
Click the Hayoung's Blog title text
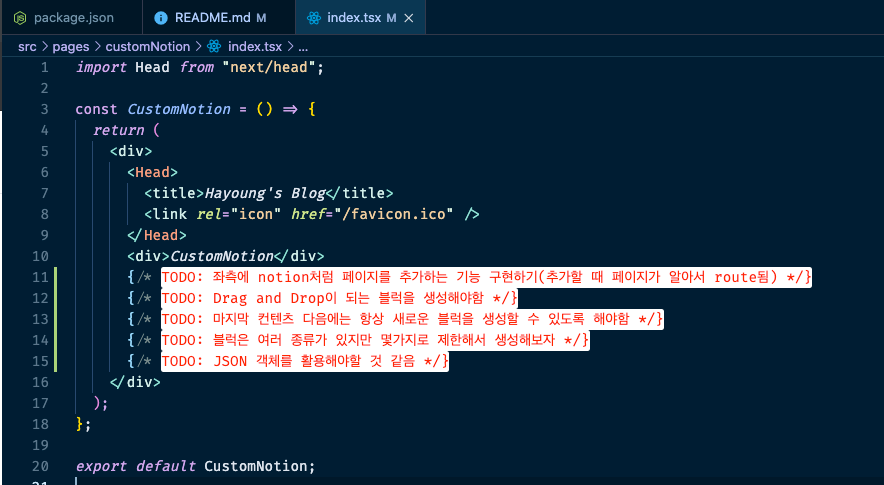pos(265,193)
